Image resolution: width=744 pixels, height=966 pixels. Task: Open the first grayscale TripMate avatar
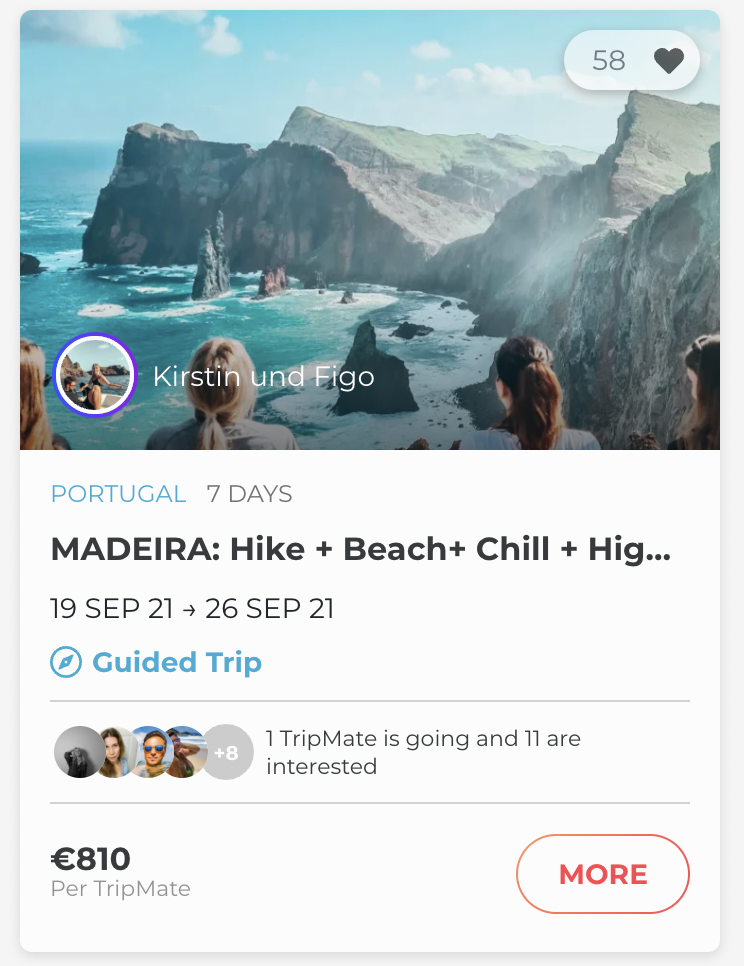76,752
